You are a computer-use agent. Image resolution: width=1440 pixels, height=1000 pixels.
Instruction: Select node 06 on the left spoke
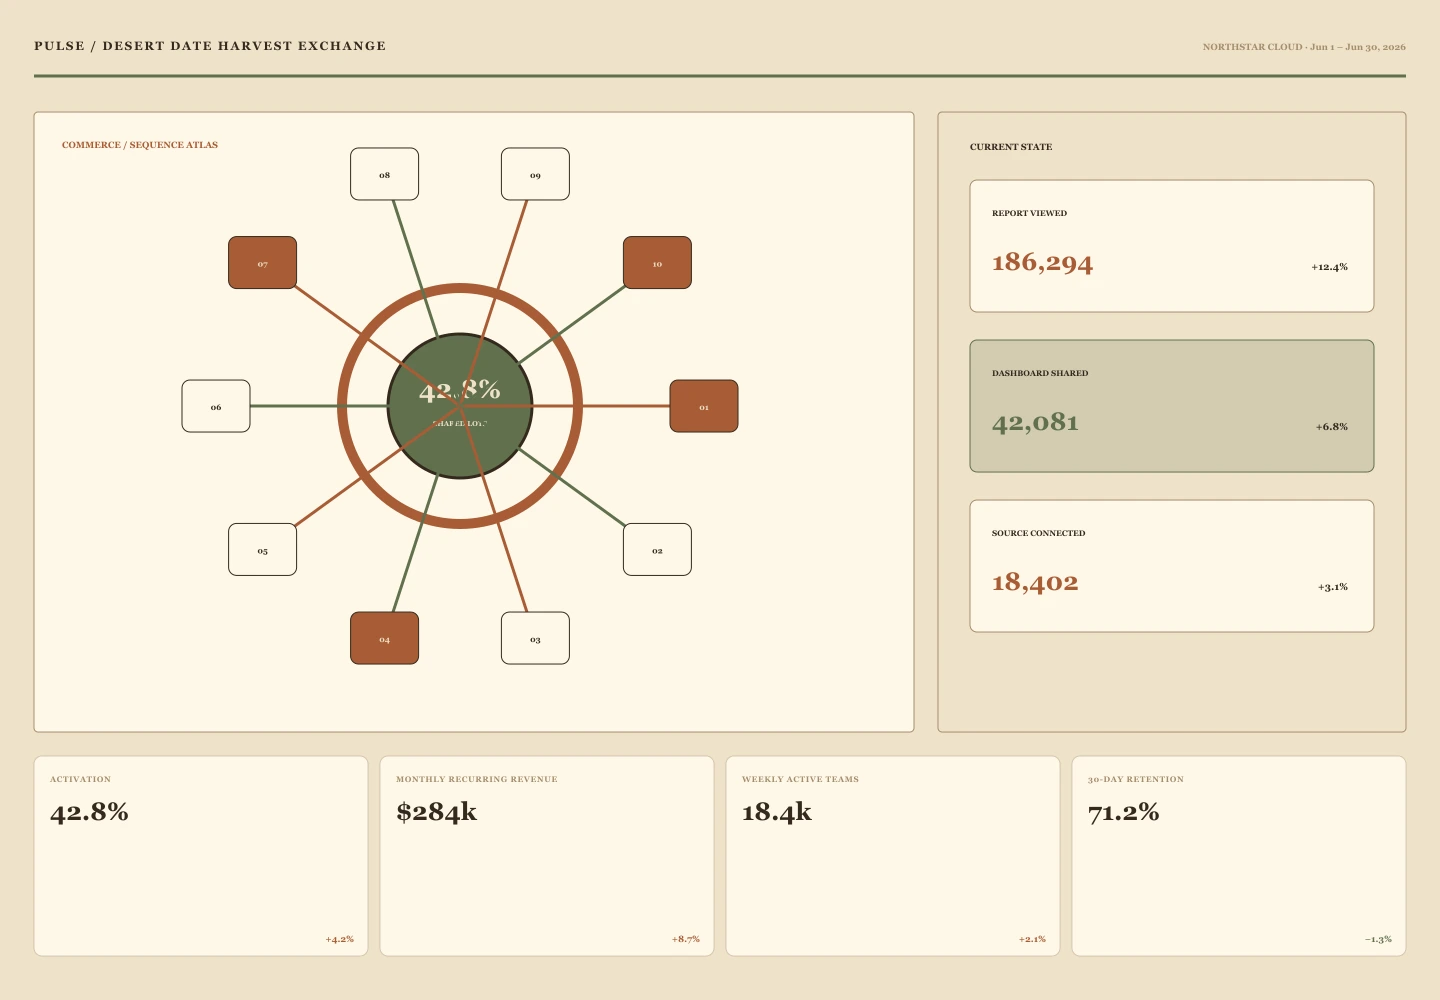216,406
